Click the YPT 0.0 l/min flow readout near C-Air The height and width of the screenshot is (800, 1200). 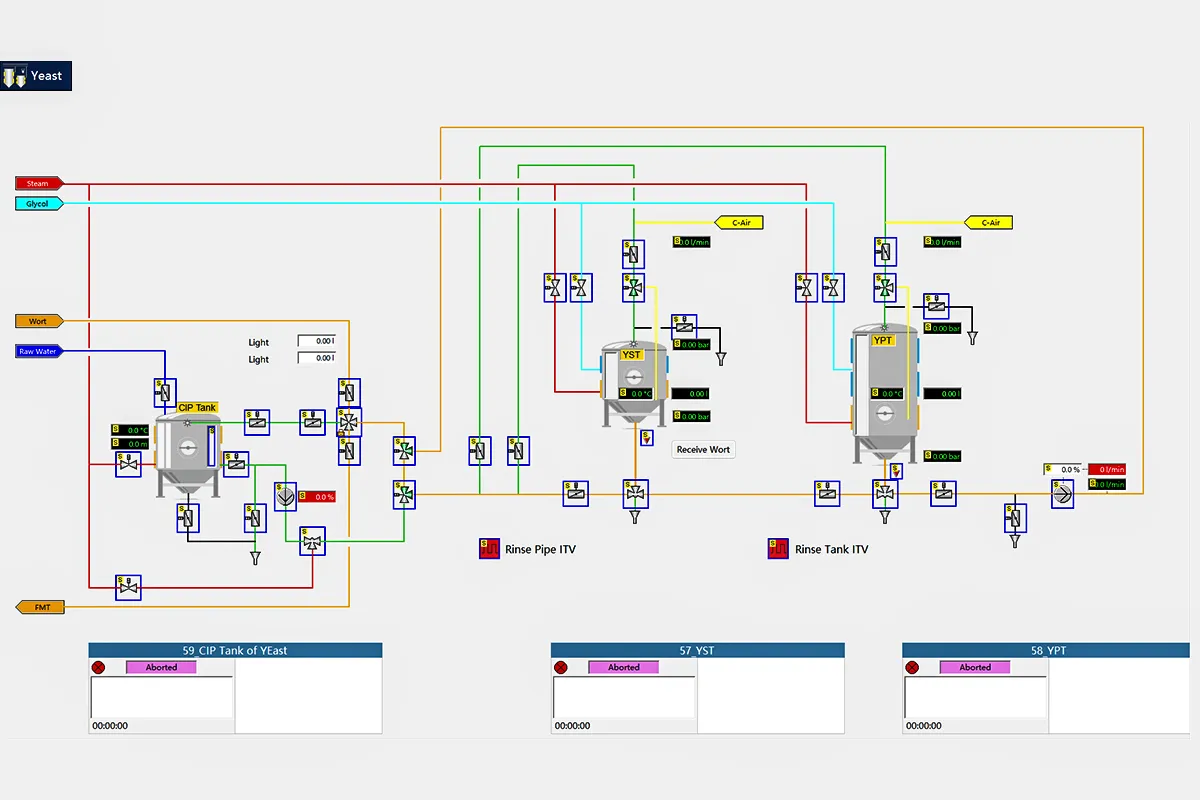pyautogui.click(x=942, y=242)
